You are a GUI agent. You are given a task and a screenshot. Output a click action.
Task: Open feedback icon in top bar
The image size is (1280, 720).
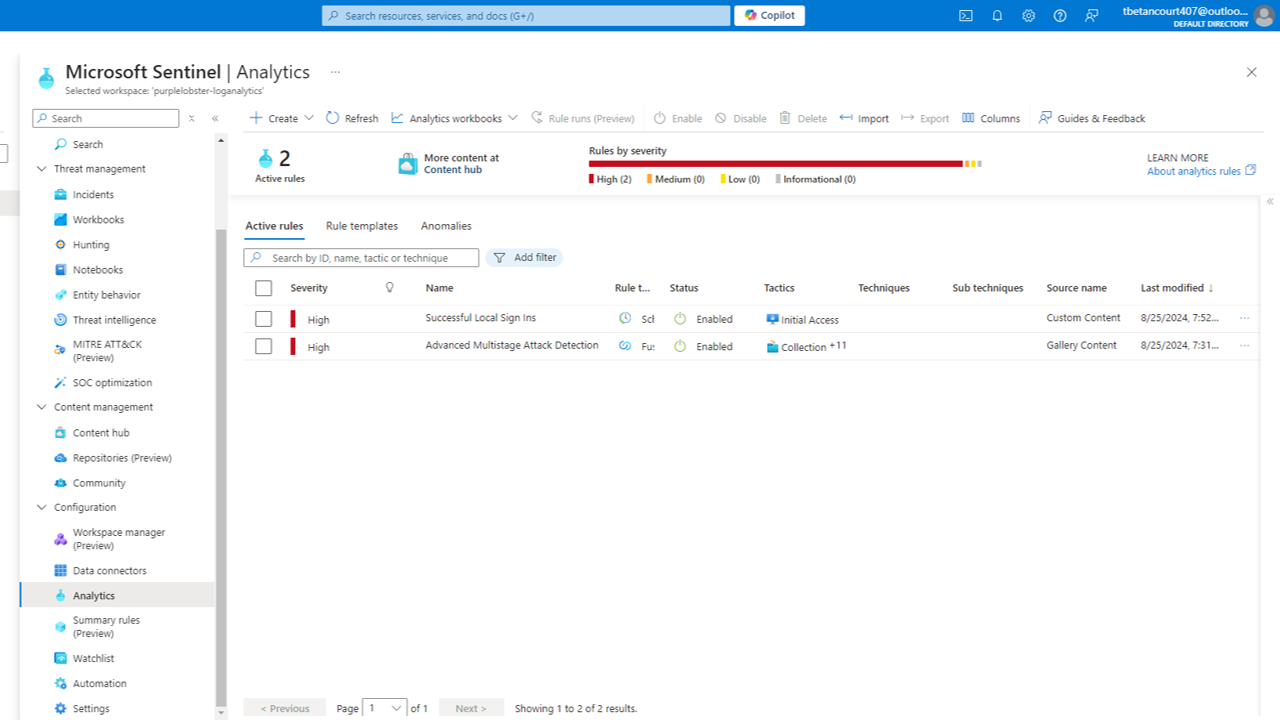tap(1091, 15)
